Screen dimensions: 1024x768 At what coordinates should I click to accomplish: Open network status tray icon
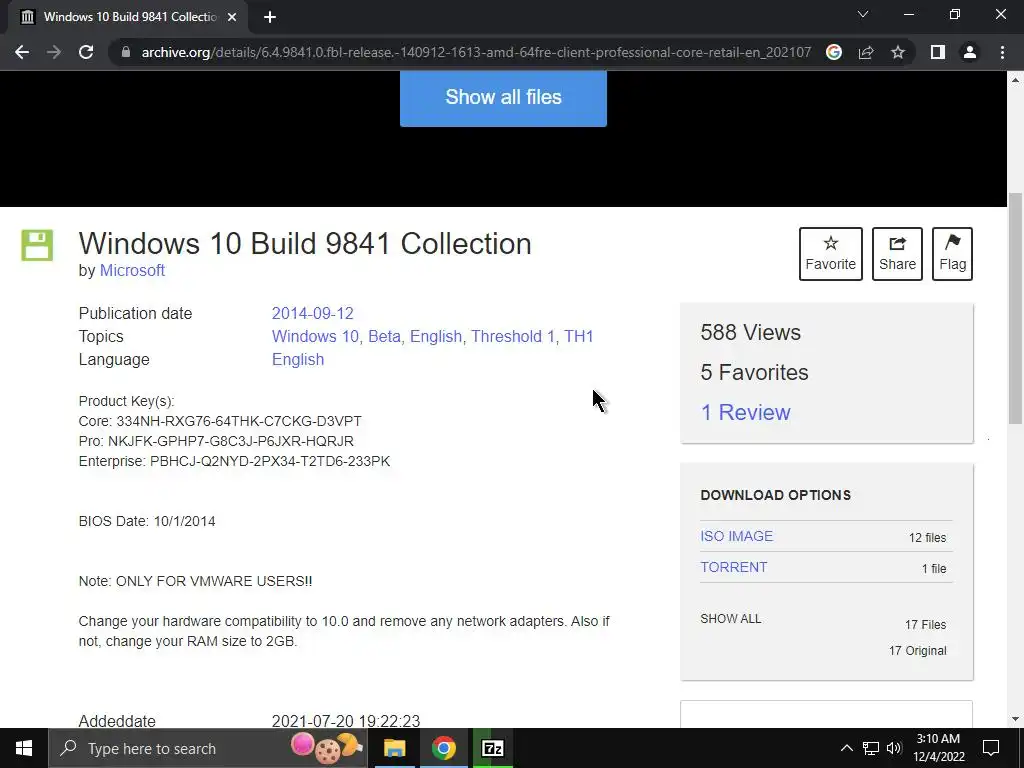point(871,748)
